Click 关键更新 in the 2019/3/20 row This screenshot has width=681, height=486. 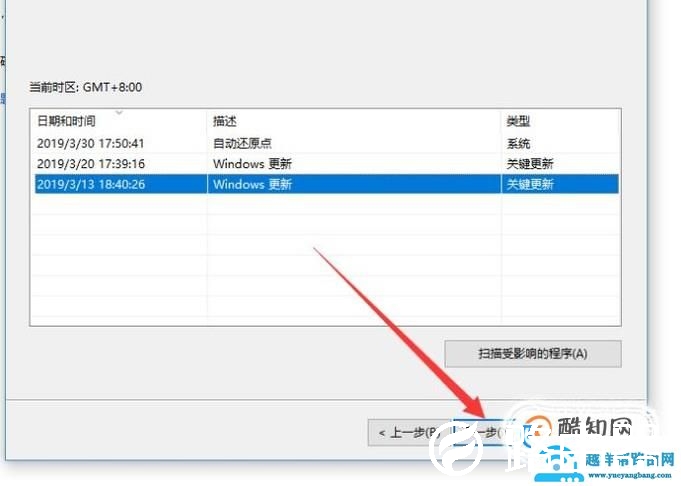[530, 163]
